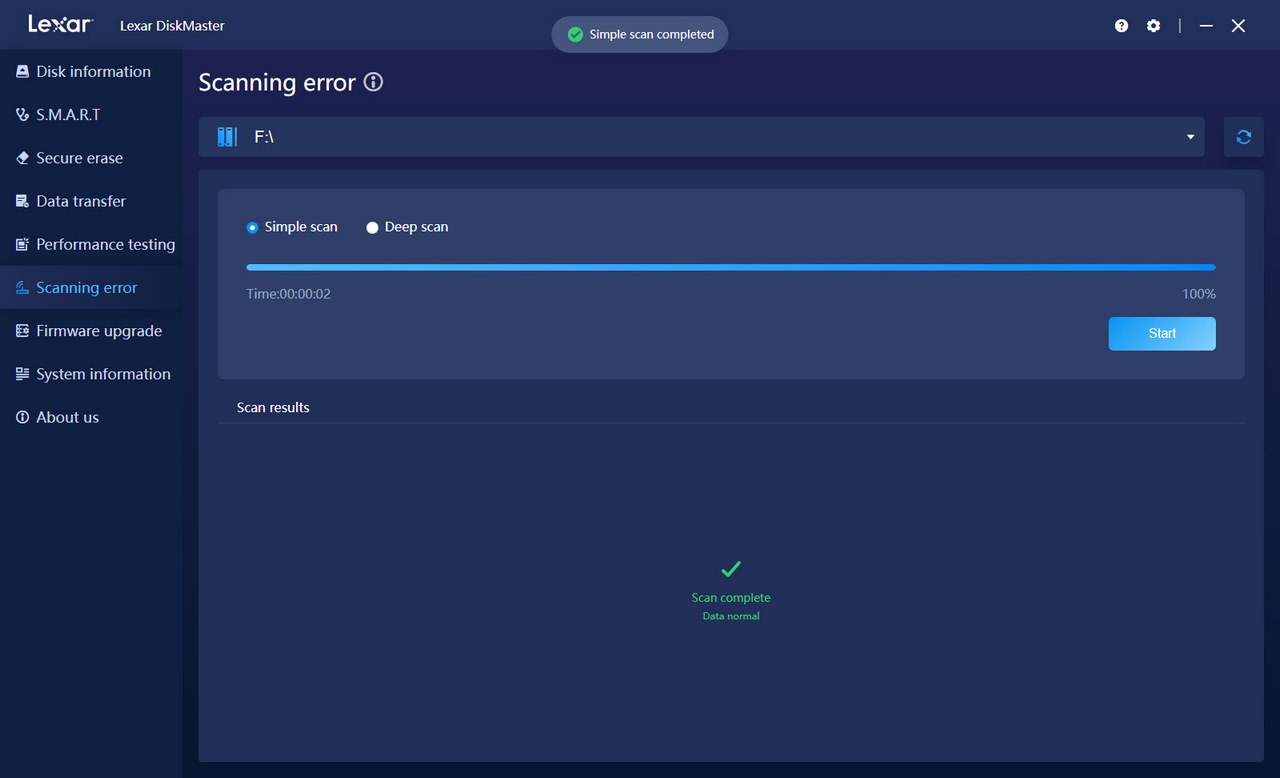Navigate to Performance testing
Viewport: 1280px width, 778px height.
pyautogui.click(x=91, y=244)
